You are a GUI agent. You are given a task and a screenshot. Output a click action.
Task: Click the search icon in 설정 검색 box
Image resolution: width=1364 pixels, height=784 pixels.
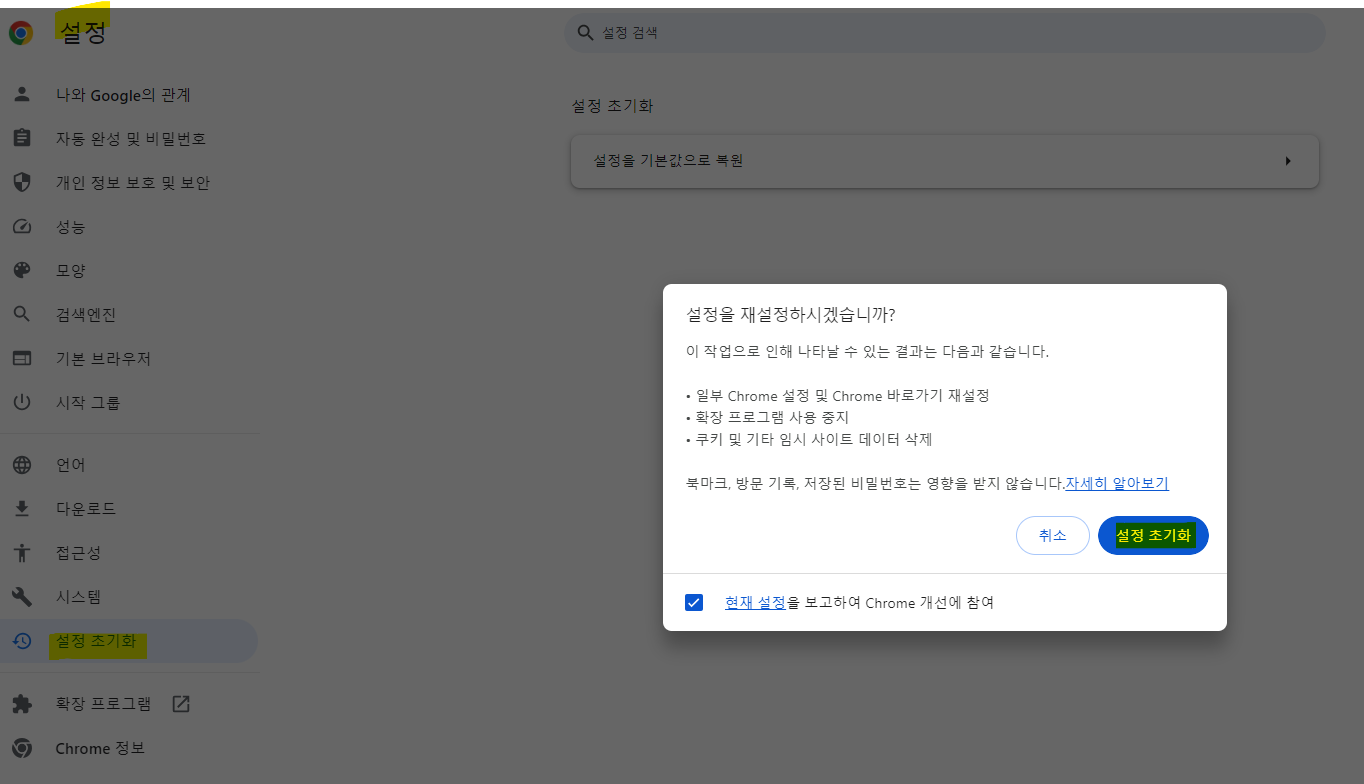coord(585,33)
